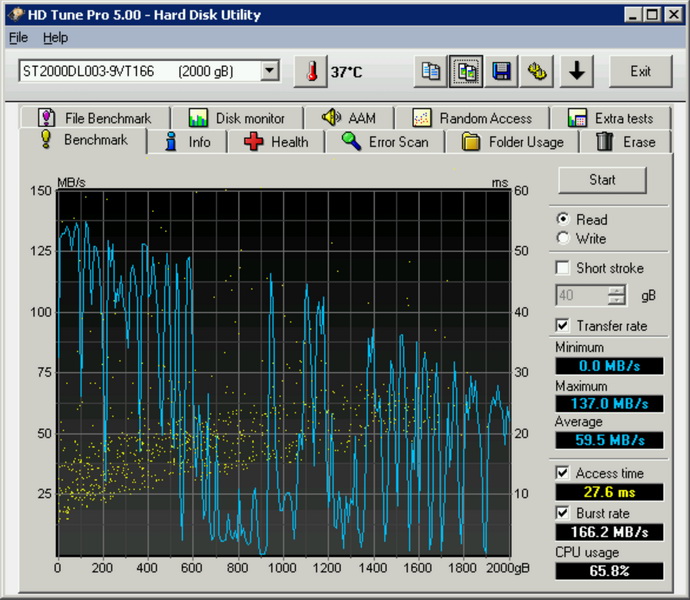690x600 pixels.
Task: Copy screenshot to clipboard icon
Action: click(x=466, y=71)
